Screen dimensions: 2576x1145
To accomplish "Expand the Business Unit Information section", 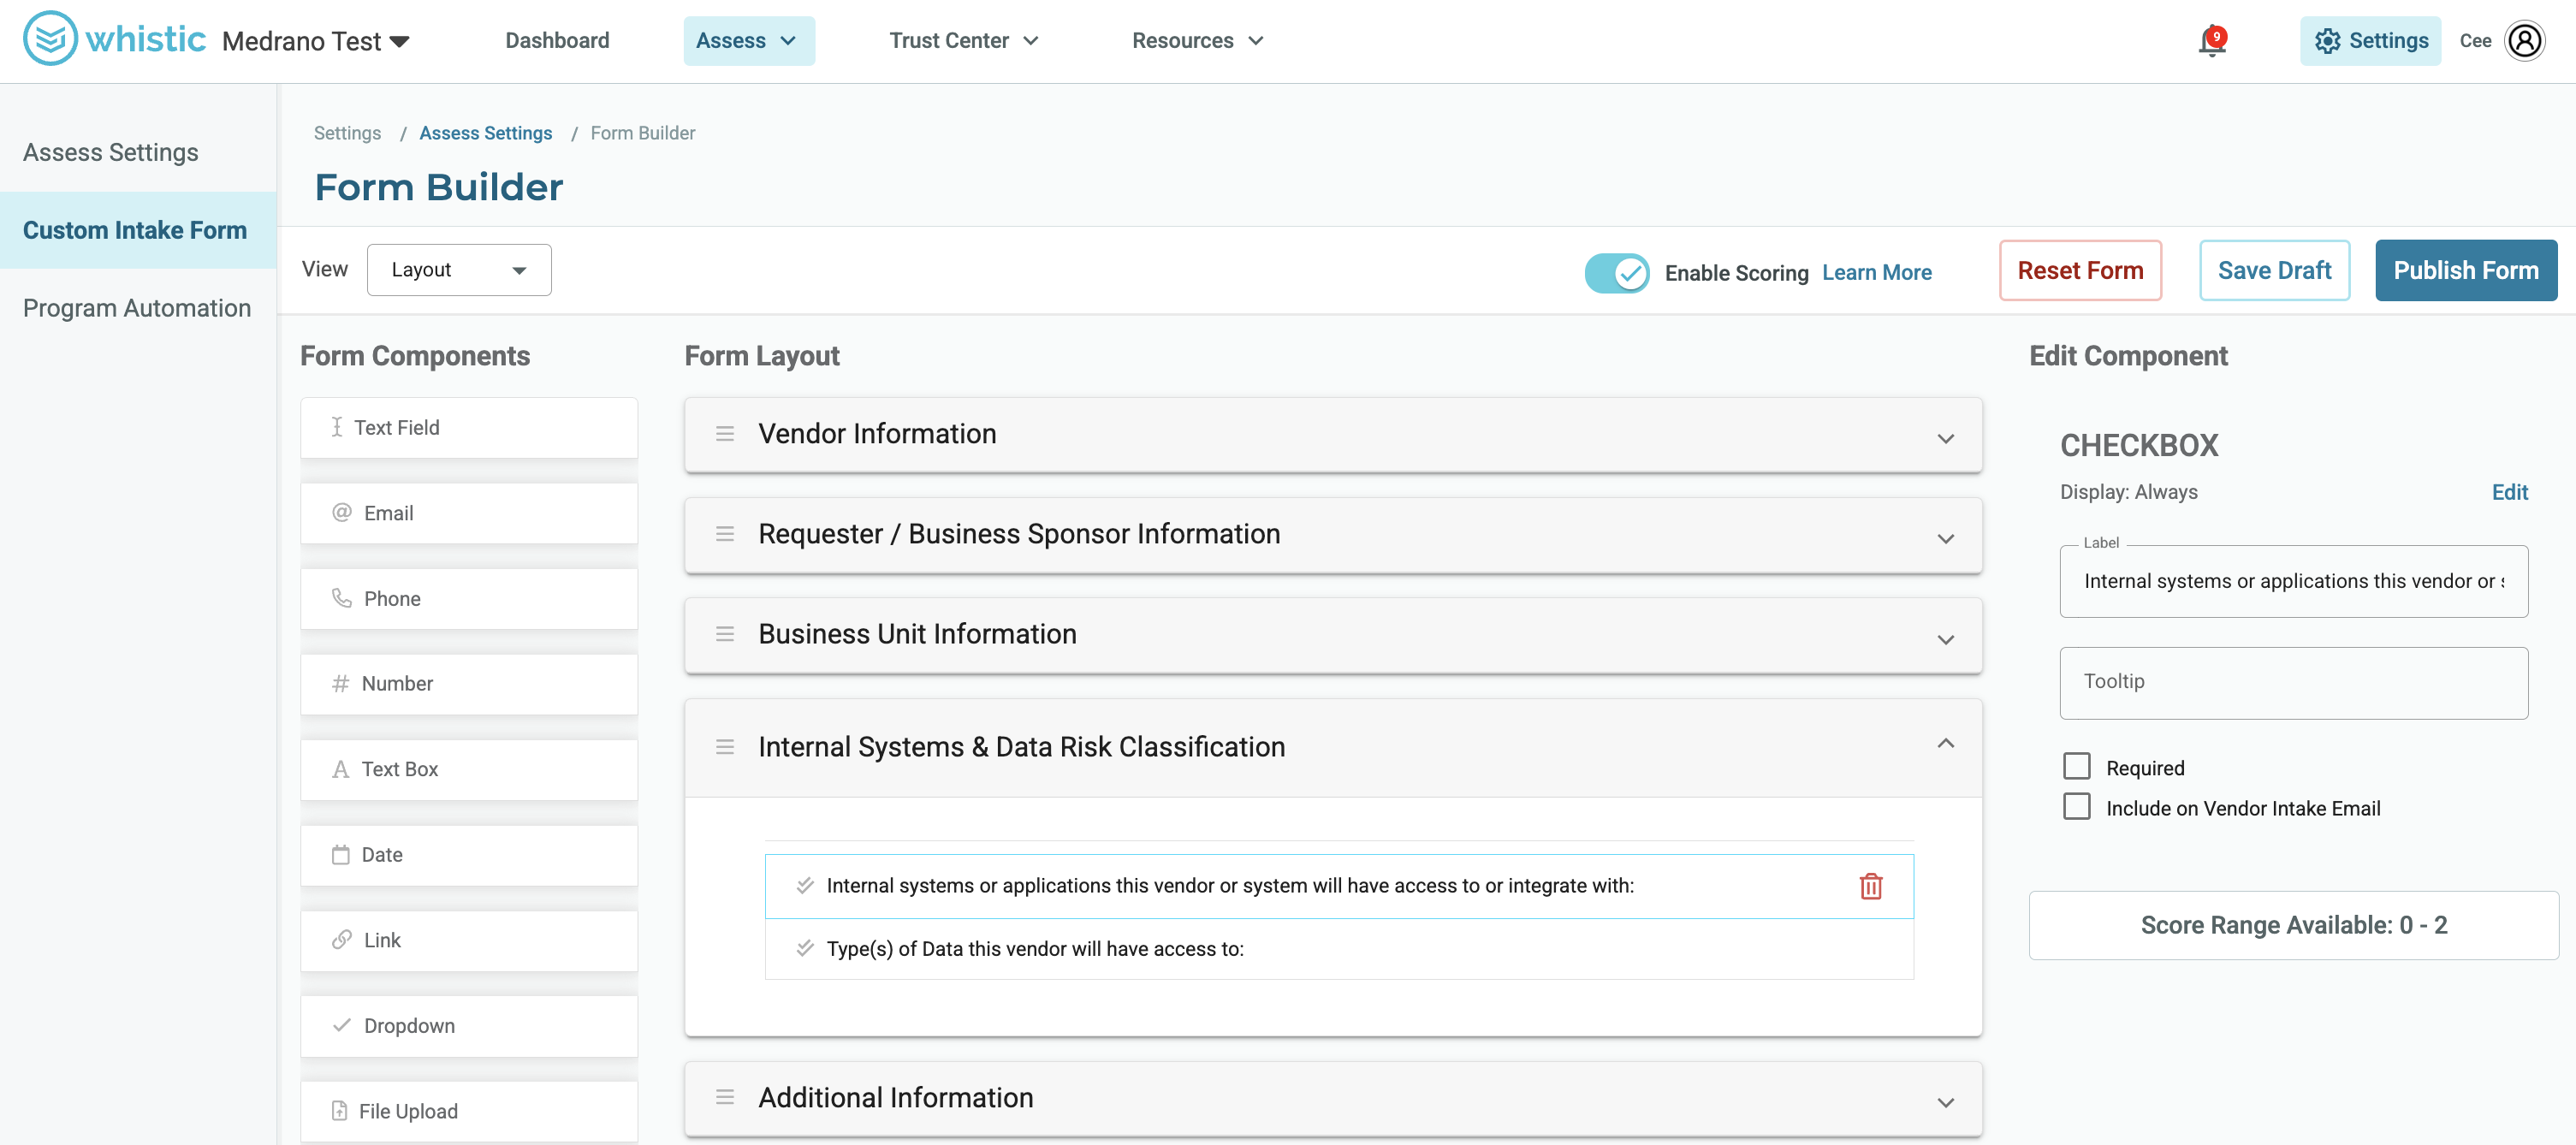I will [1945, 639].
